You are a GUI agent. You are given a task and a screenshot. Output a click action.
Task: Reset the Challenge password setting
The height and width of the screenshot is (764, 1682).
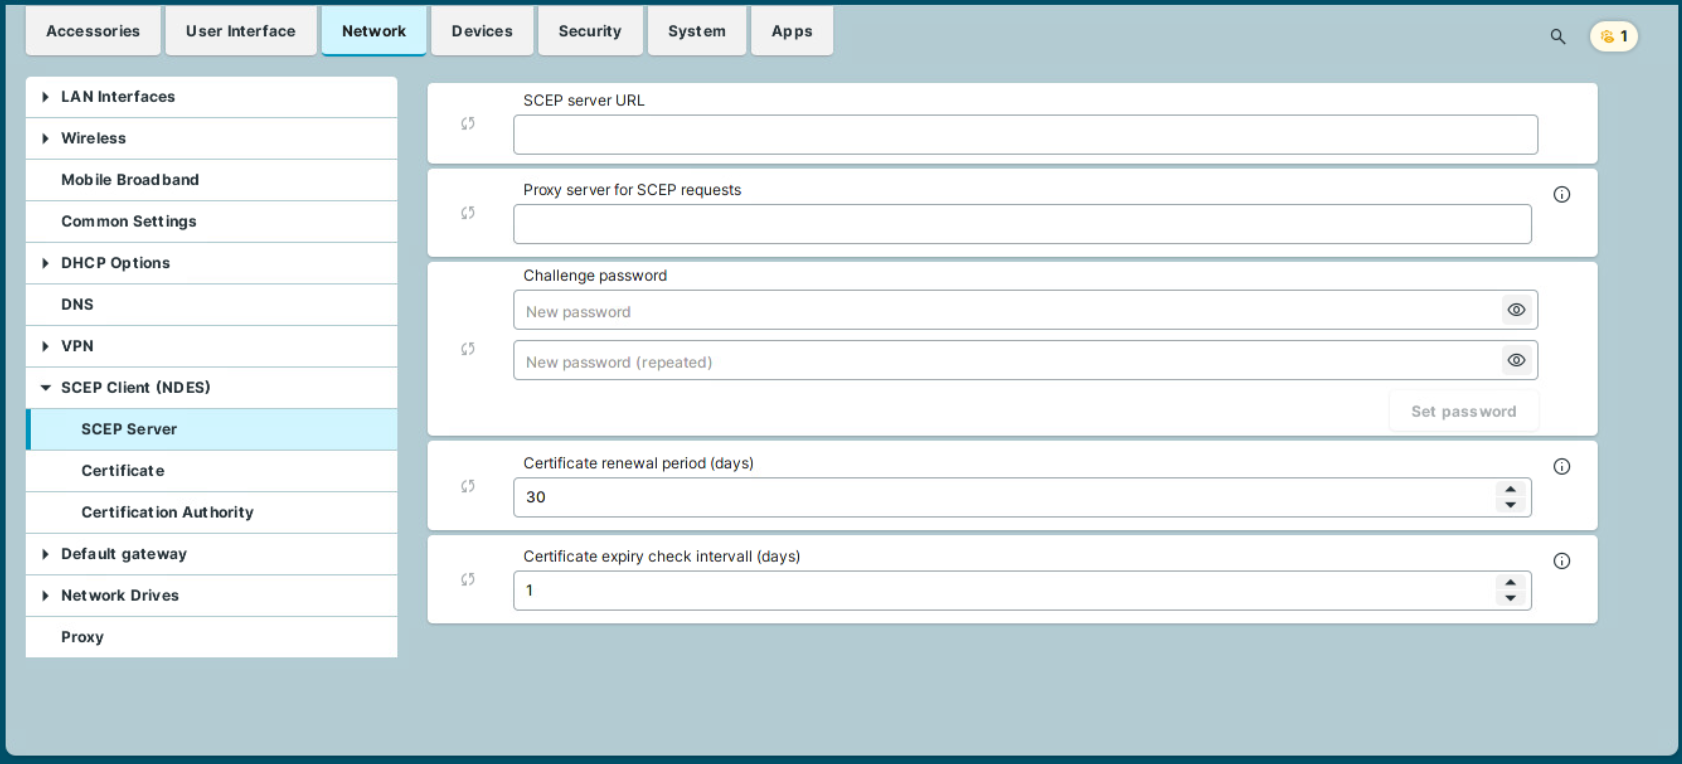pyautogui.click(x=468, y=349)
